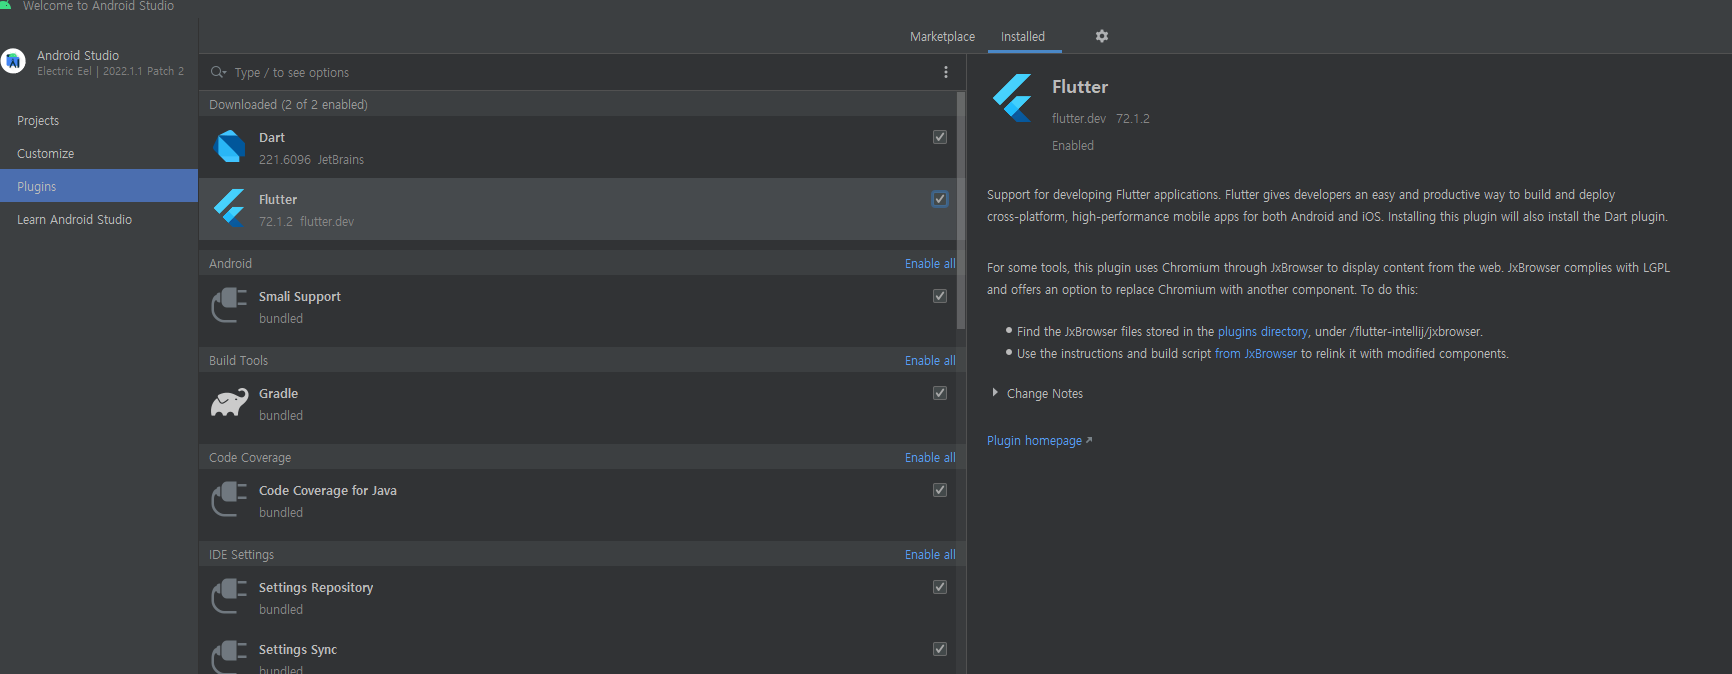This screenshot has height=674, width=1732.
Task: Toggle the Smali Support checkbox
Action: point(940,296)
